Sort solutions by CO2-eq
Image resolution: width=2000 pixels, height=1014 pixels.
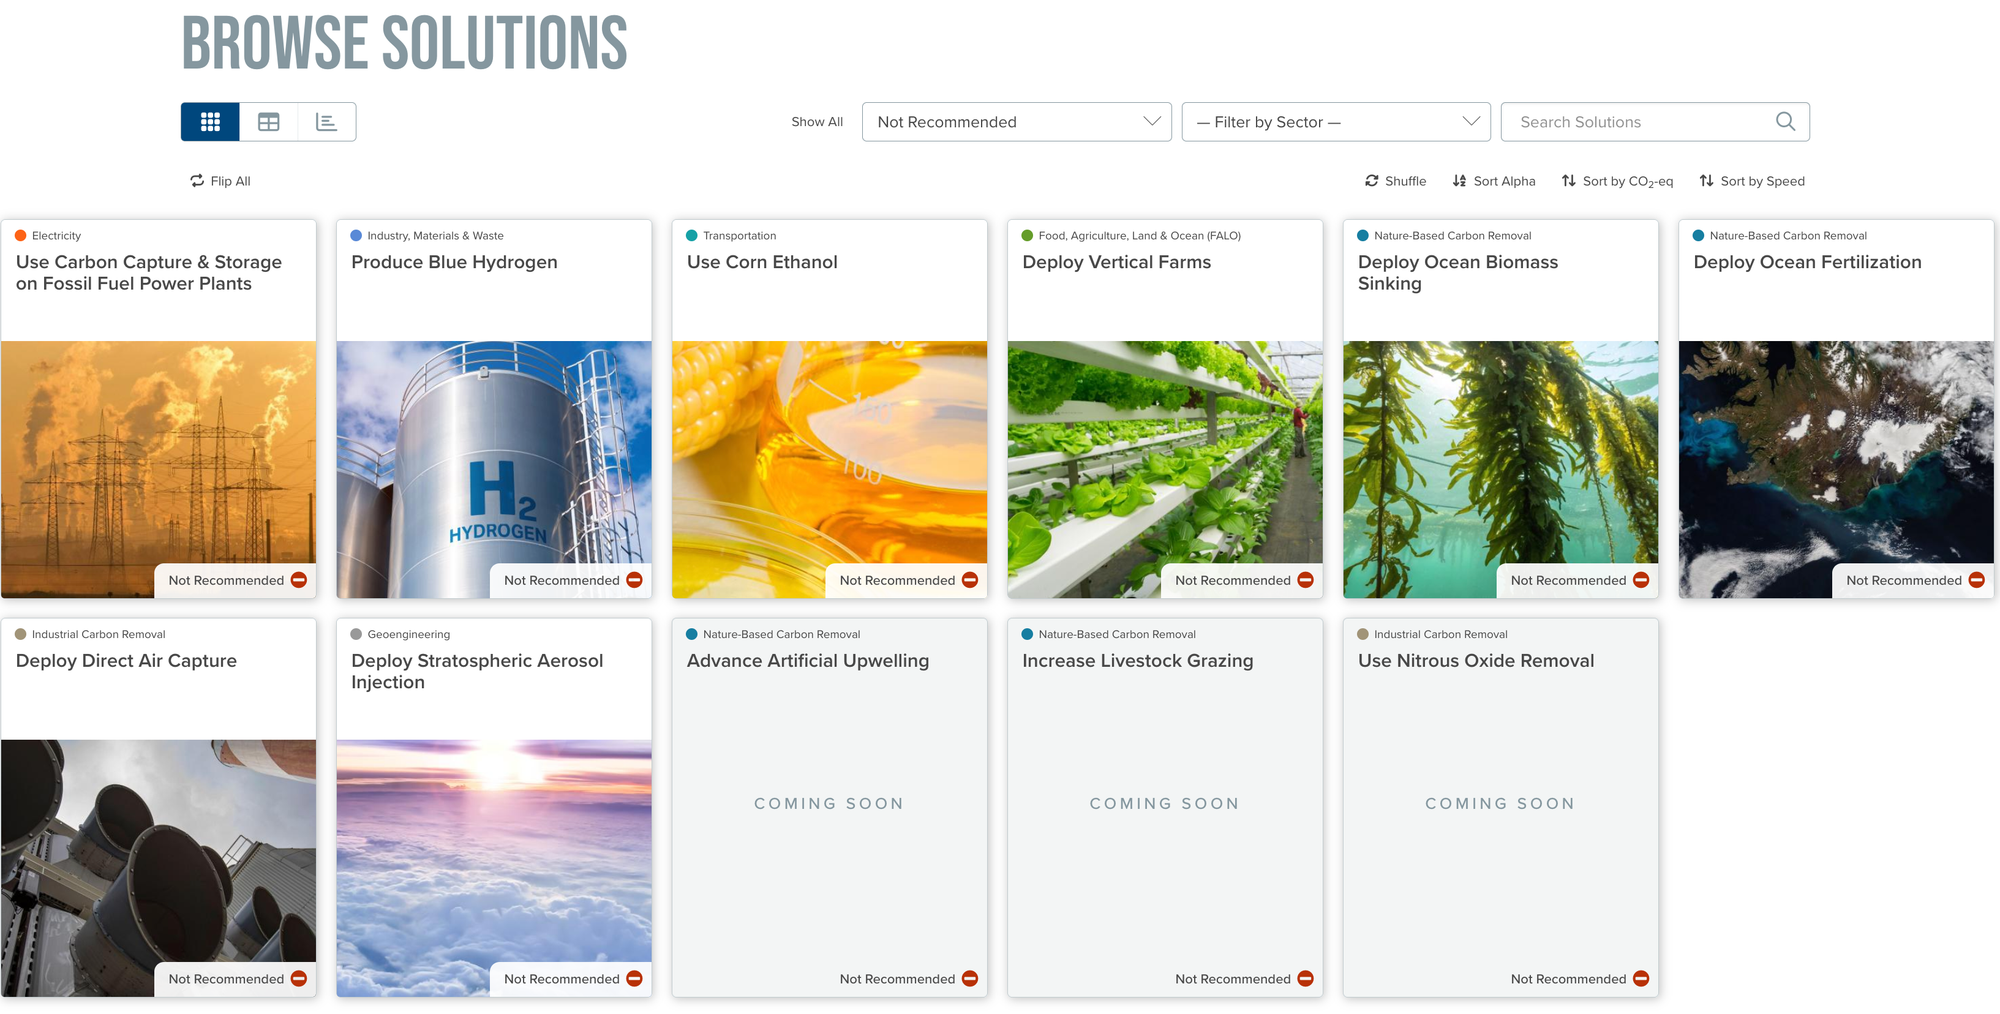(1617, 181)
